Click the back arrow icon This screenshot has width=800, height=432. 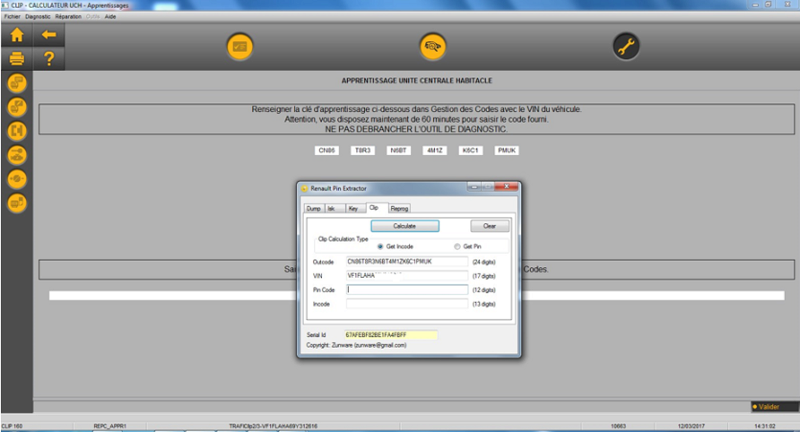click(x=49, y=35)
